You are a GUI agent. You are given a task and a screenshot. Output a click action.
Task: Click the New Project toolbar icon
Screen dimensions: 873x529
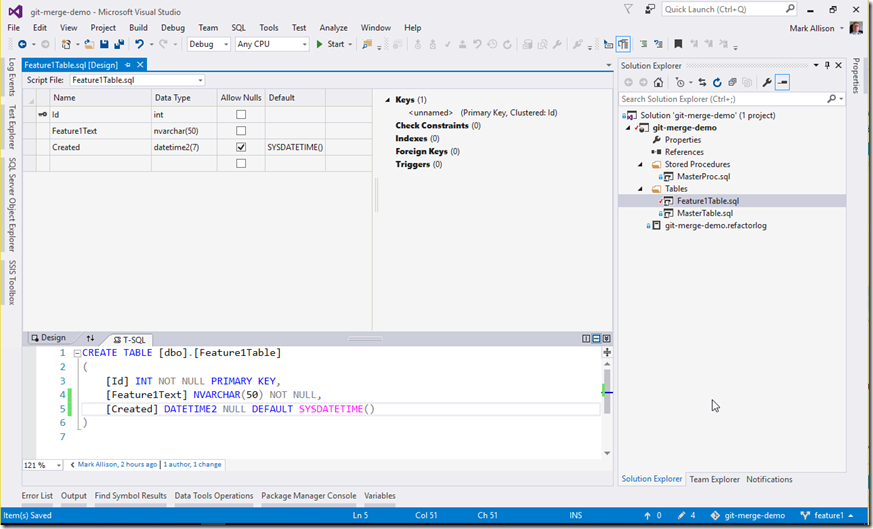[66, 44]
